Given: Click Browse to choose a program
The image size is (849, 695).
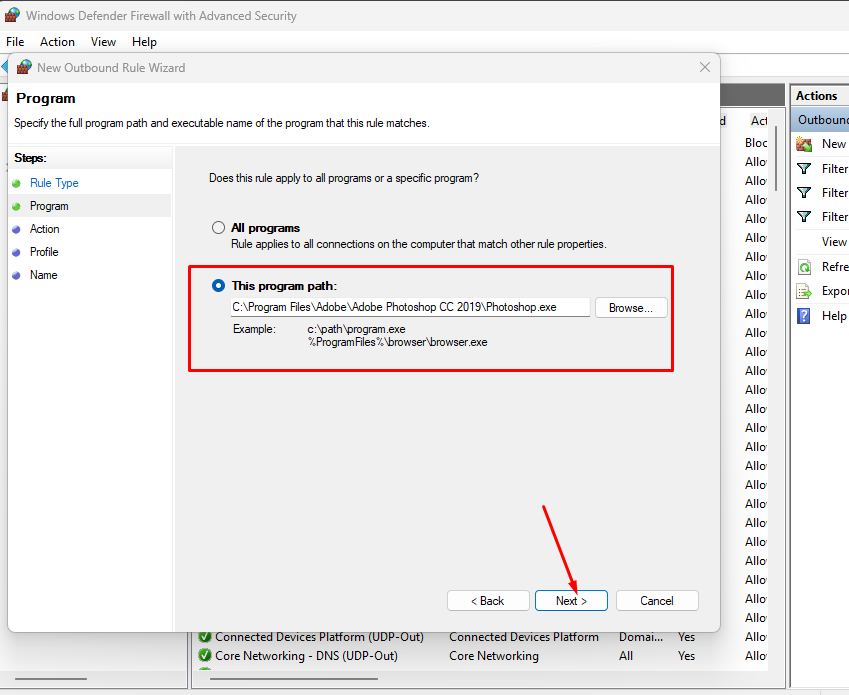Looking at the screenshot, I should tap(630, 308).
